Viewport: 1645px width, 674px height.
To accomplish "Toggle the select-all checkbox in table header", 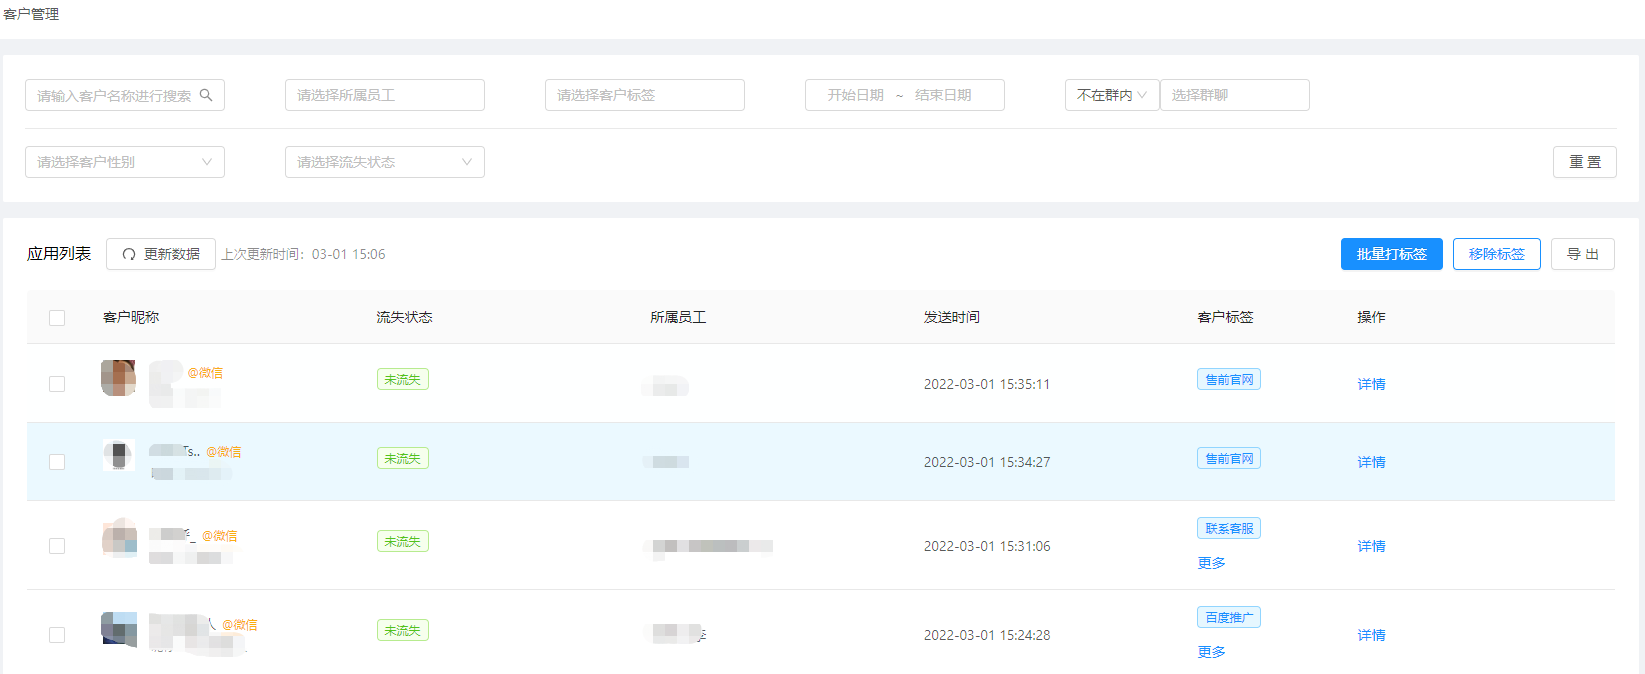I will click(x=57, y=318).
